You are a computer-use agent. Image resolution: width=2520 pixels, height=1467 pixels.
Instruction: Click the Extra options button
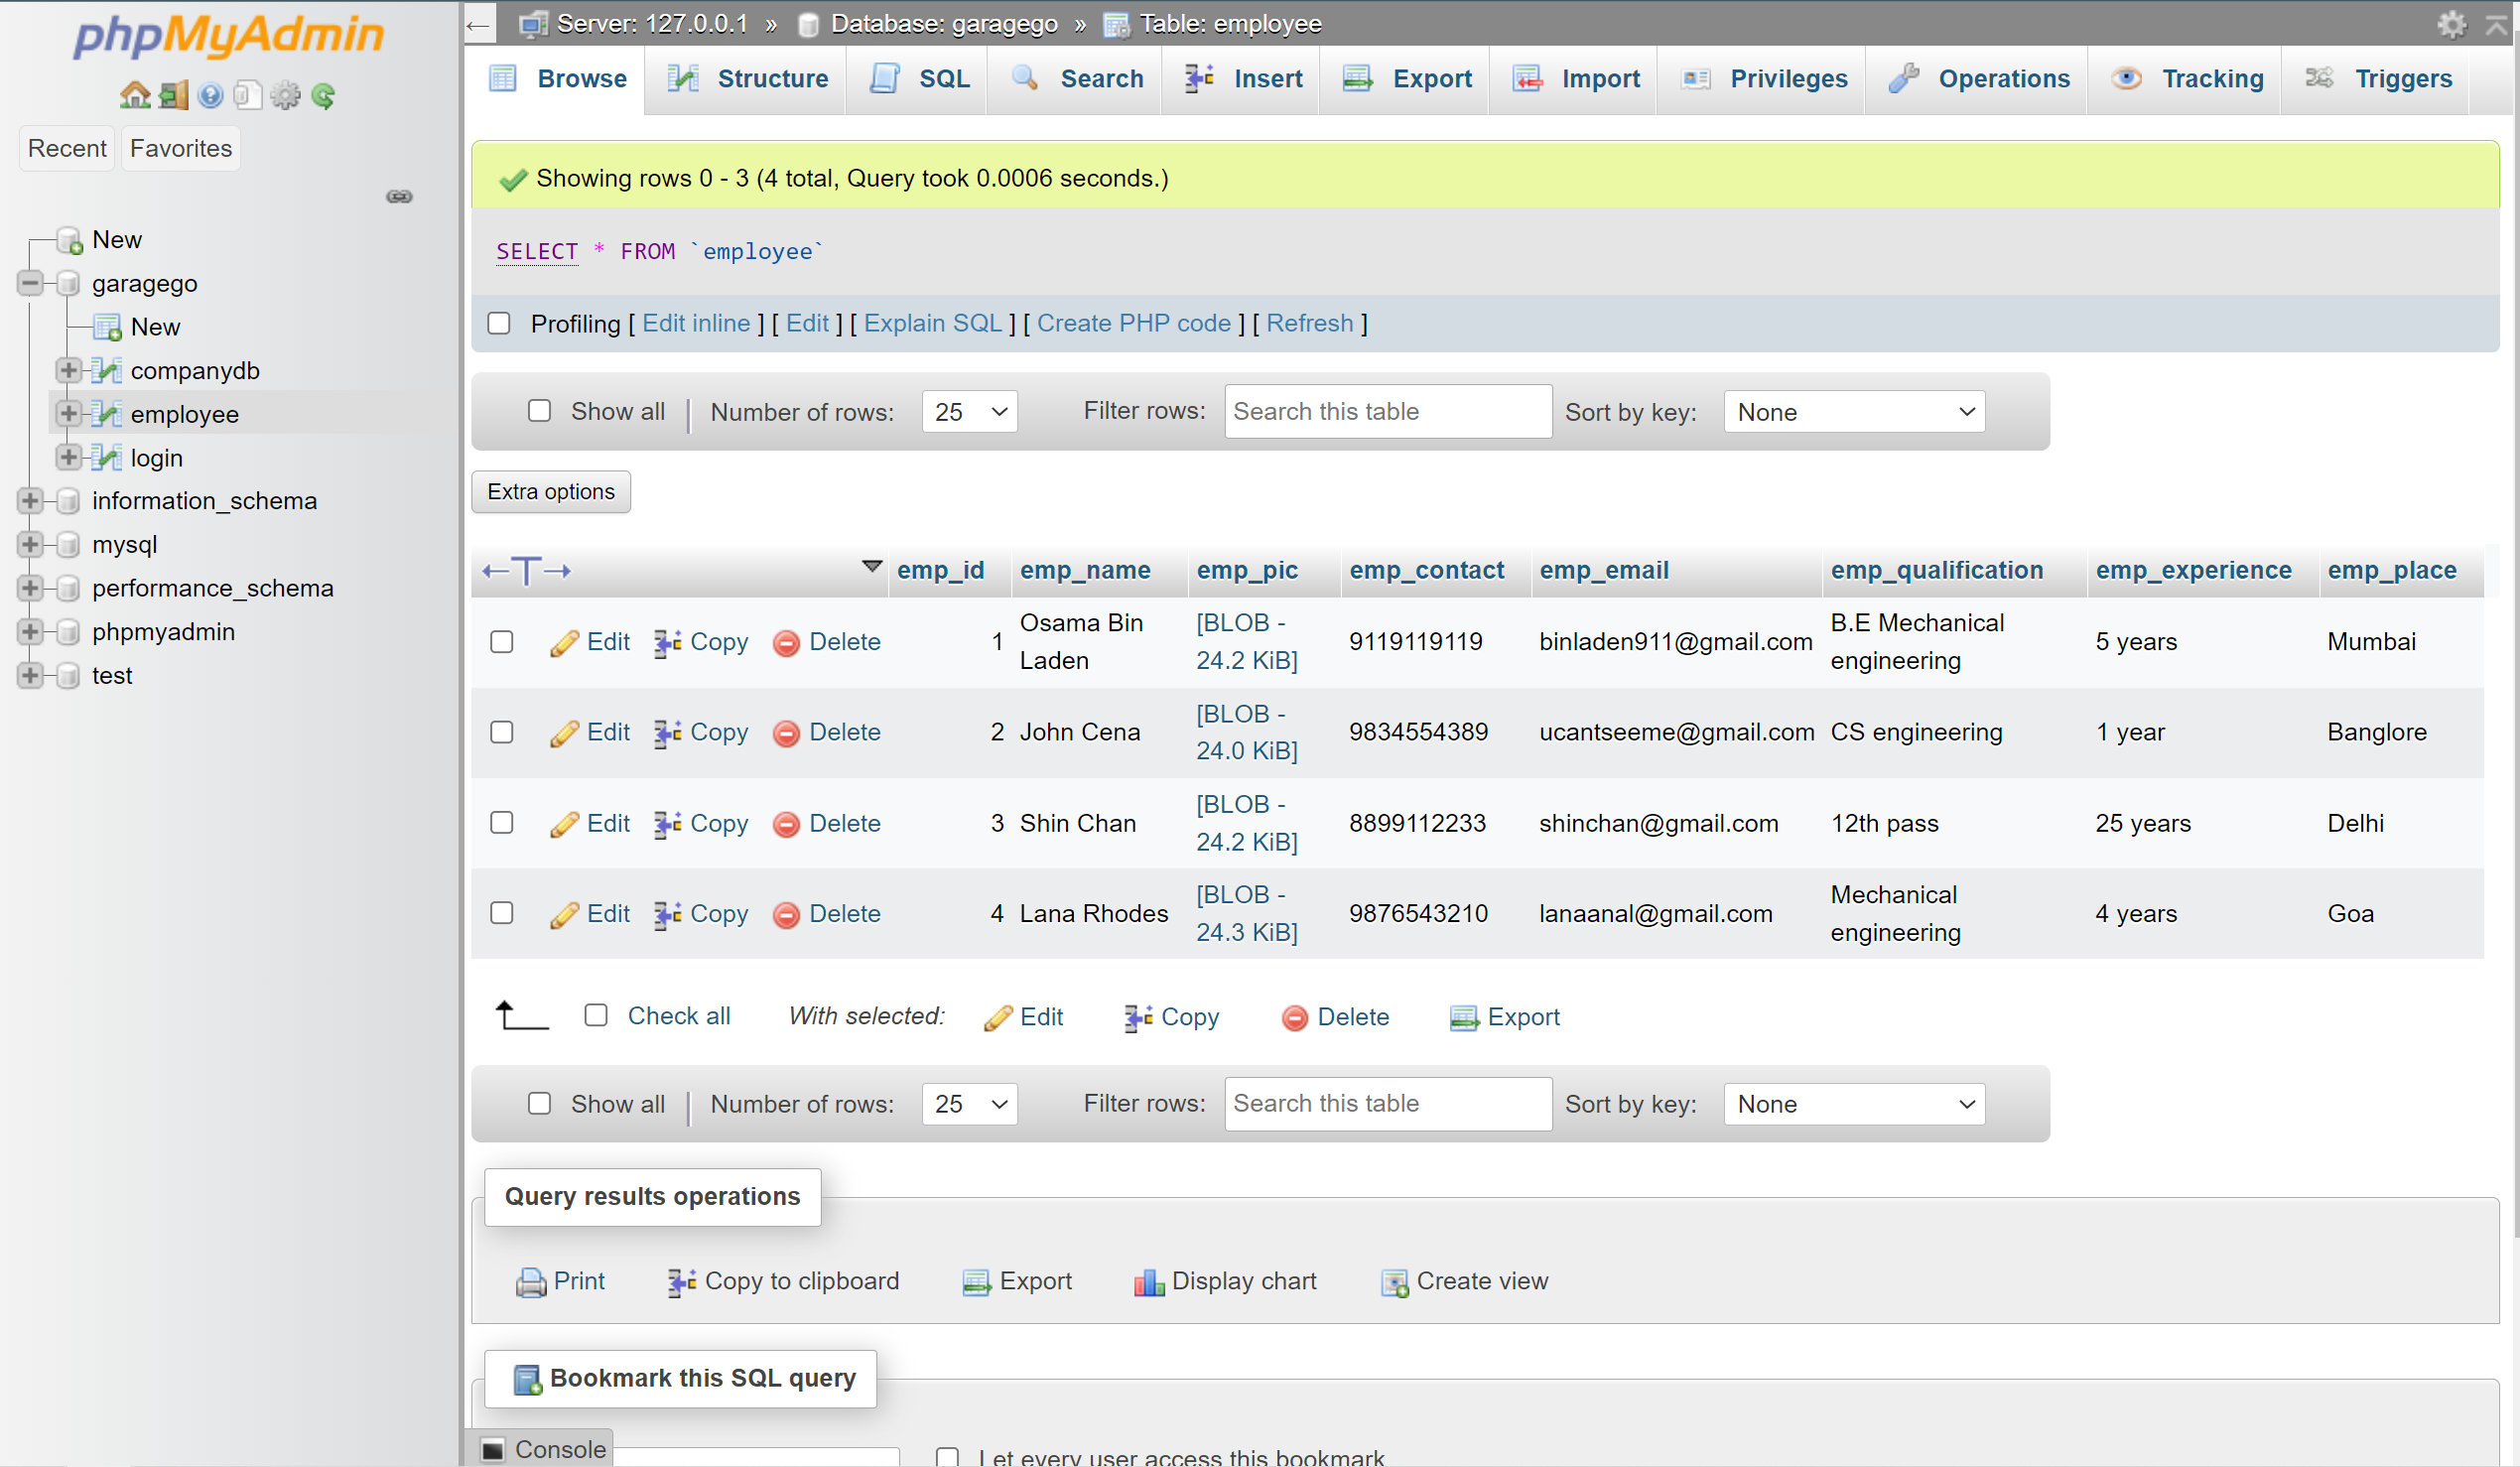click(550, 491)
